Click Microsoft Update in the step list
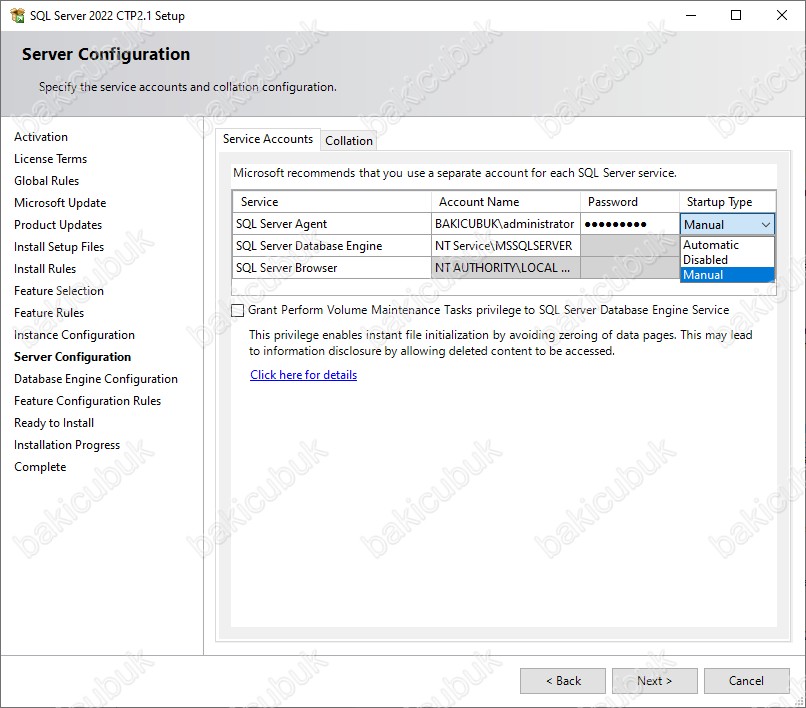Image resolution: width=806 pixels, height=708 pixels. tap(60, 203)
